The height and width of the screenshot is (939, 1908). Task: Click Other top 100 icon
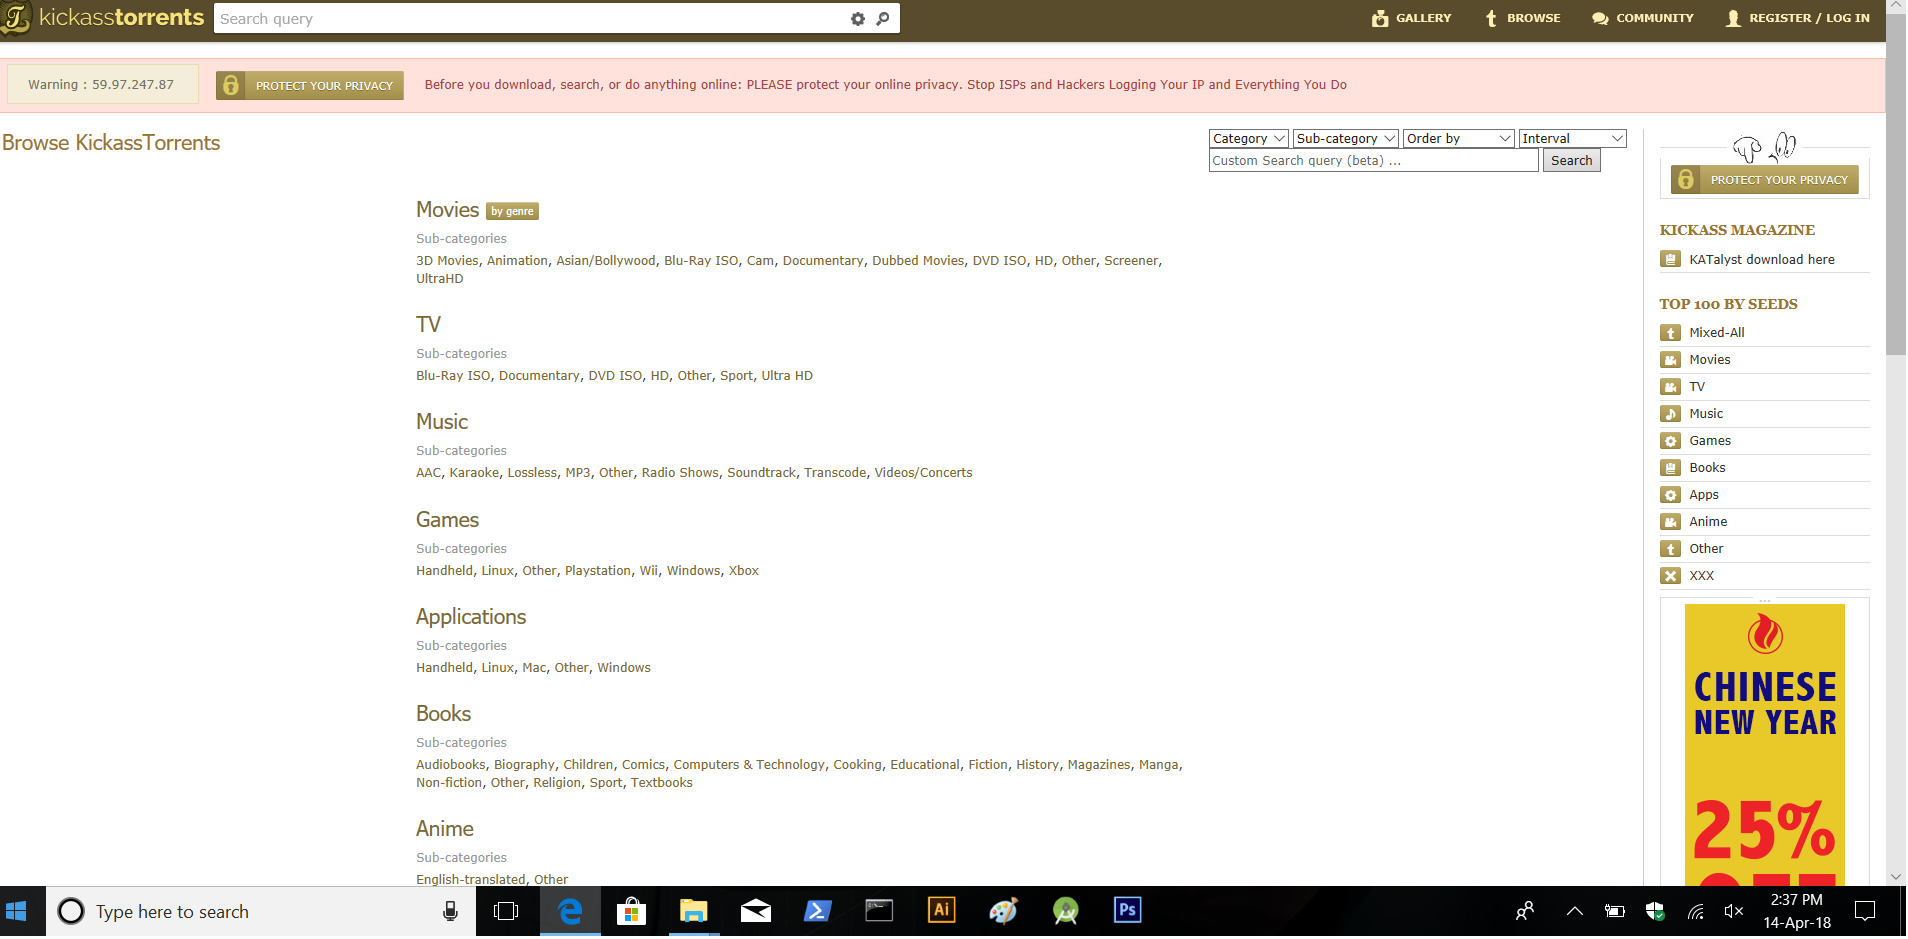click(x=1670, y=549)
